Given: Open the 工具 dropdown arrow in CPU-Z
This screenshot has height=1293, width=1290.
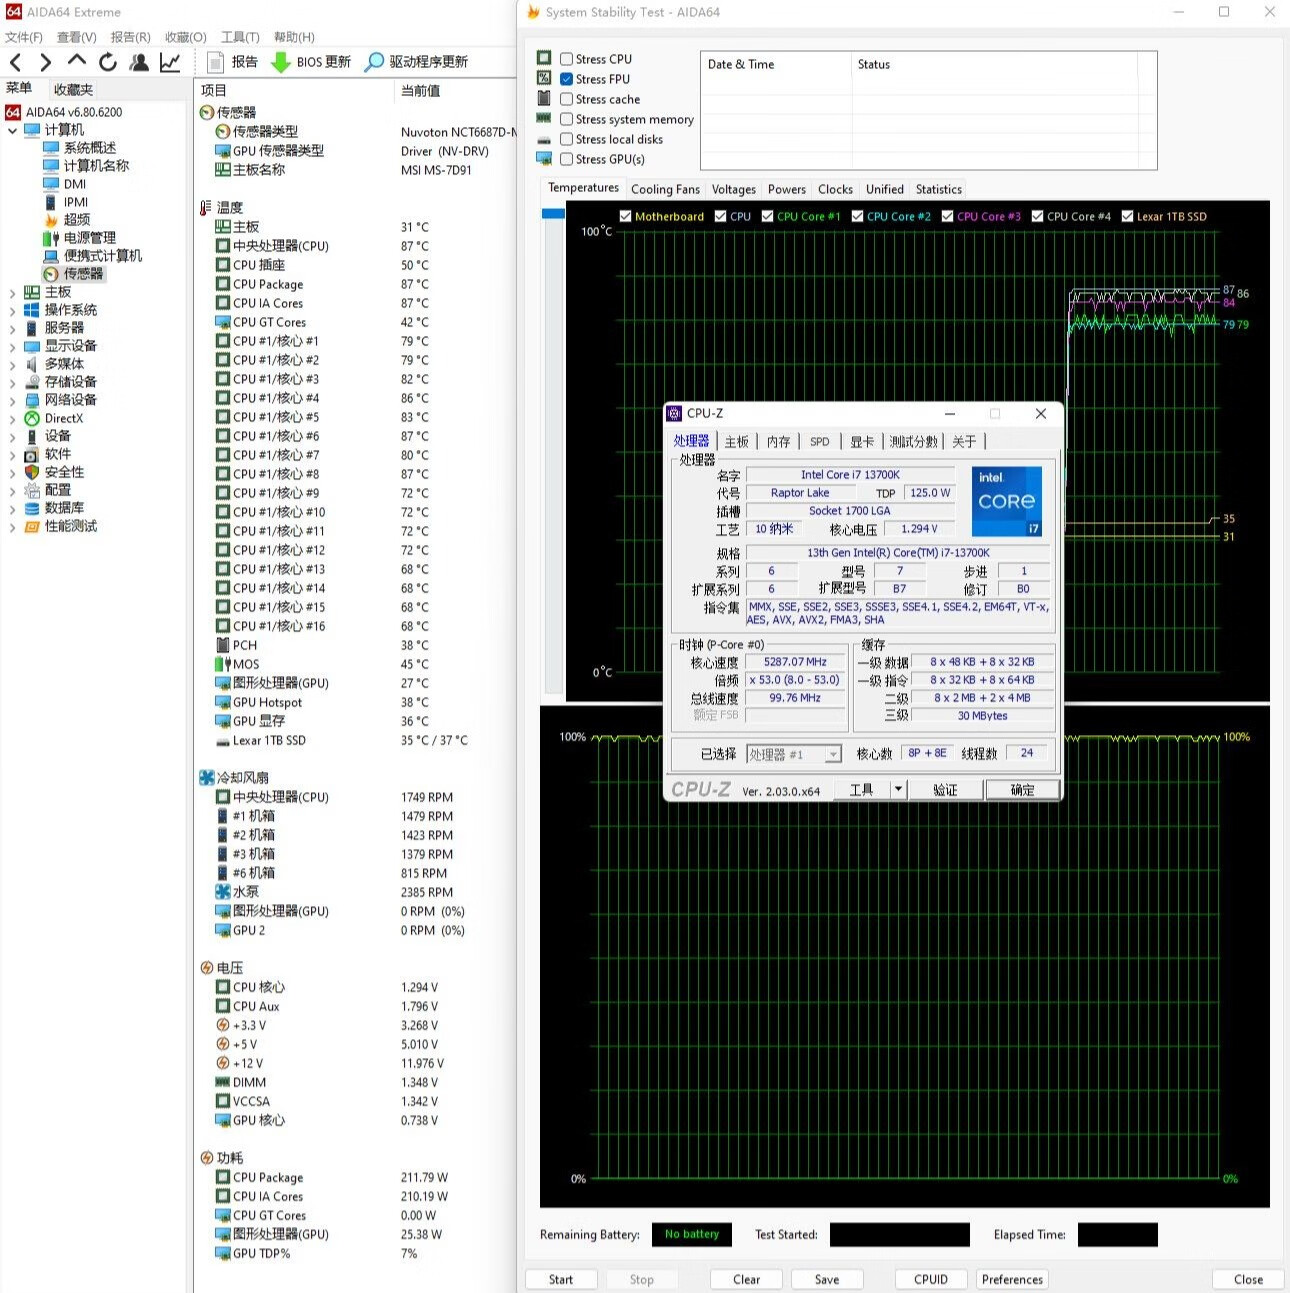Looking at the screenshot, I should [898, 790].
